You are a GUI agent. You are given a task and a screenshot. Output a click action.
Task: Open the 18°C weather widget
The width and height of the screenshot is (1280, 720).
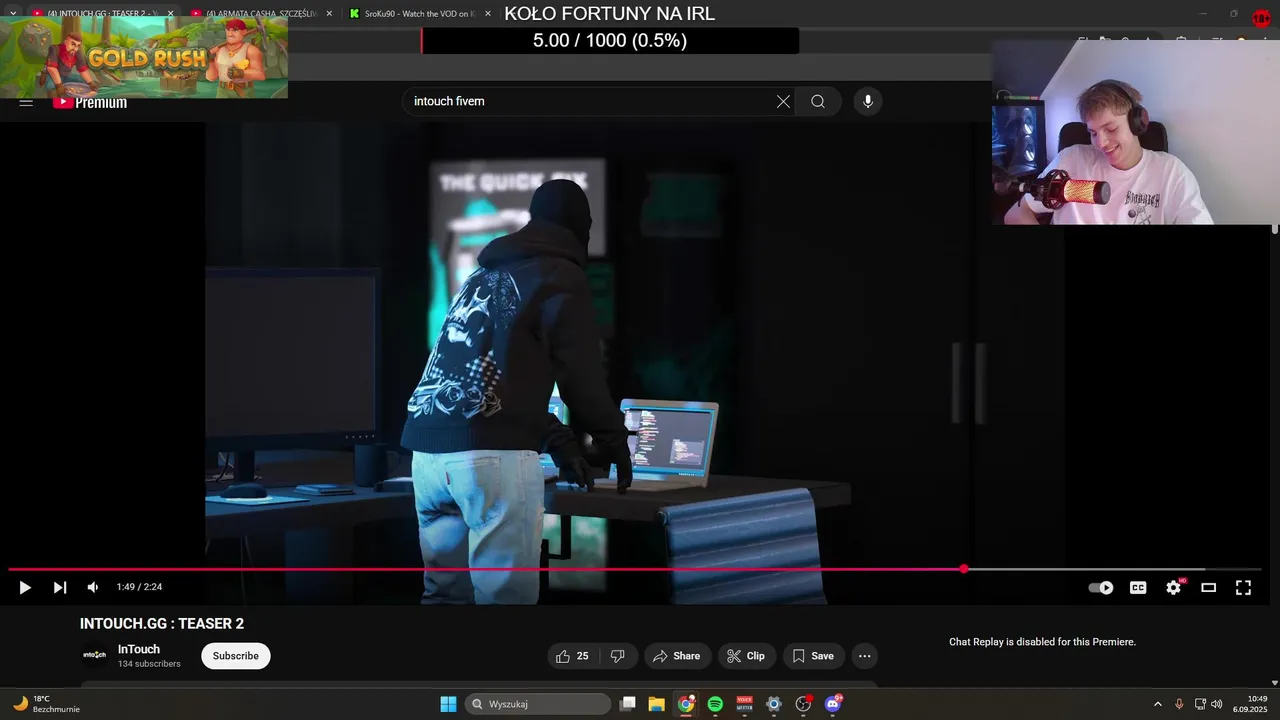click(x=46, y=704)
